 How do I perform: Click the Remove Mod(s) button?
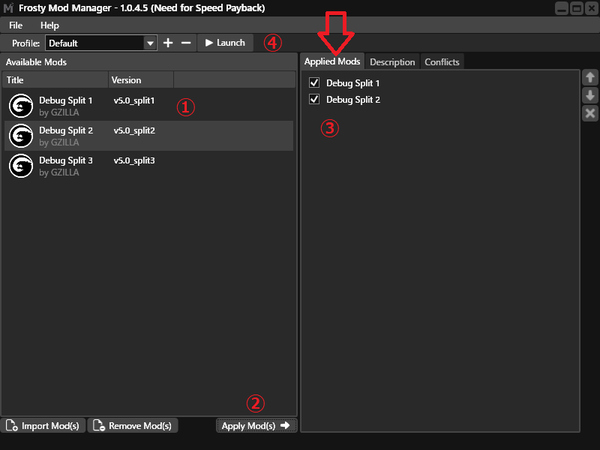click(133, 426)
